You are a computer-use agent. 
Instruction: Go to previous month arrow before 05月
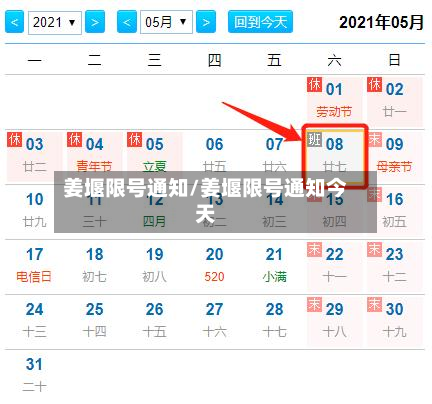(x=127, y=22)
